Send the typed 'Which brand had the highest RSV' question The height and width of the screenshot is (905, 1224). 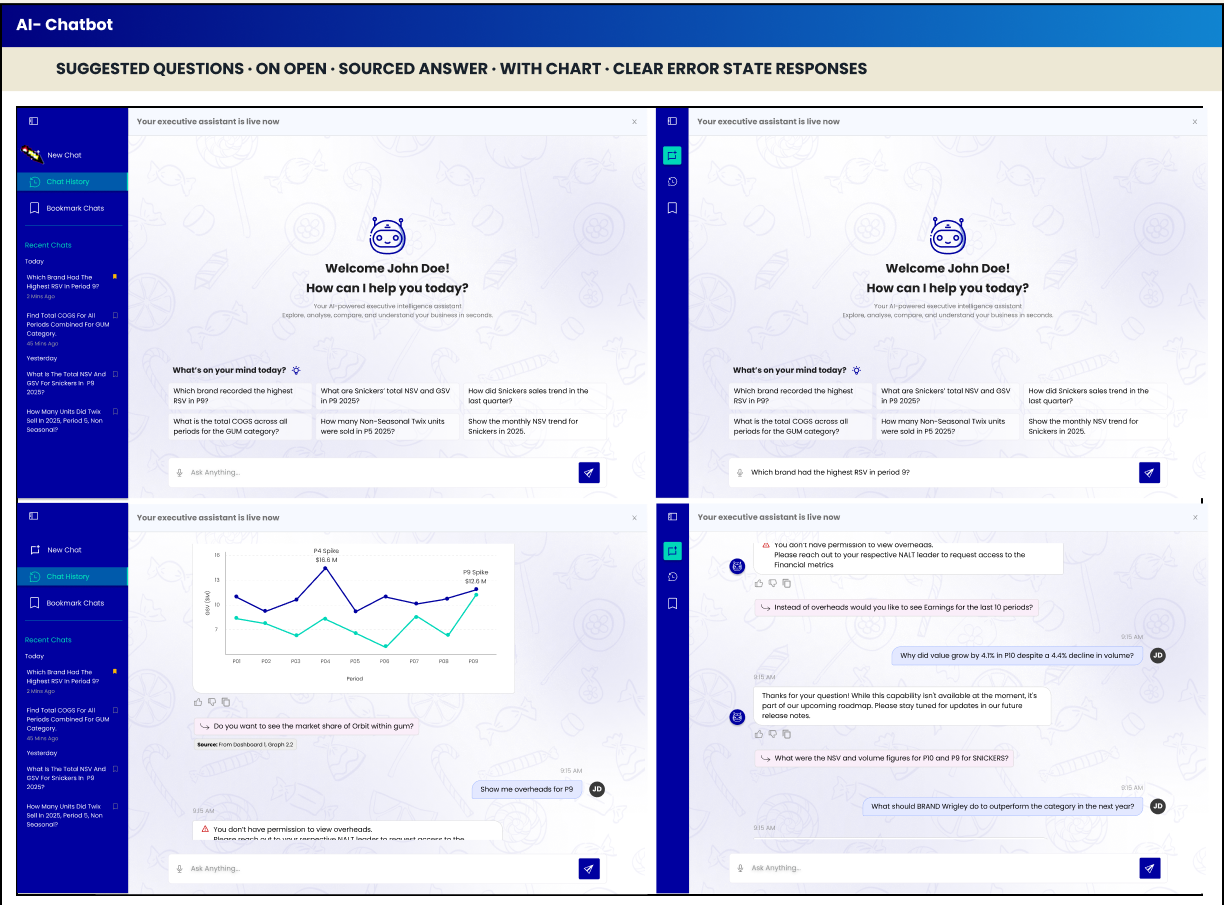click(1149, 473)
